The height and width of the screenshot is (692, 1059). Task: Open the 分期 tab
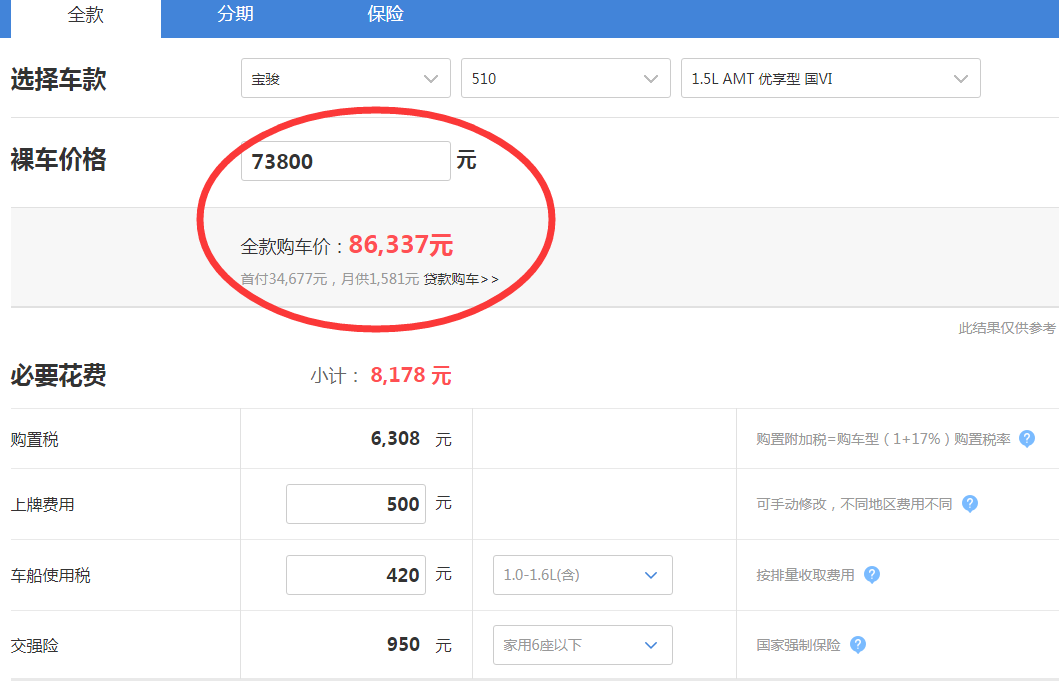(235, 14)
